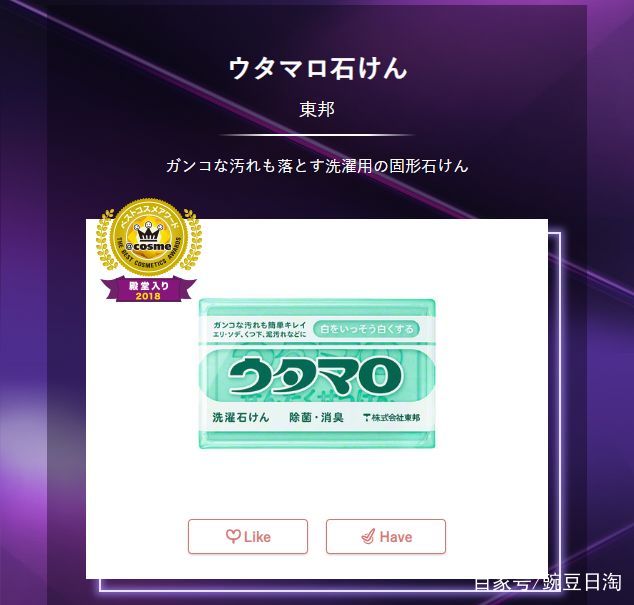Viewport: 634px width, 605px height.
Task: Open the green soap product image
Action: point(317,373)
